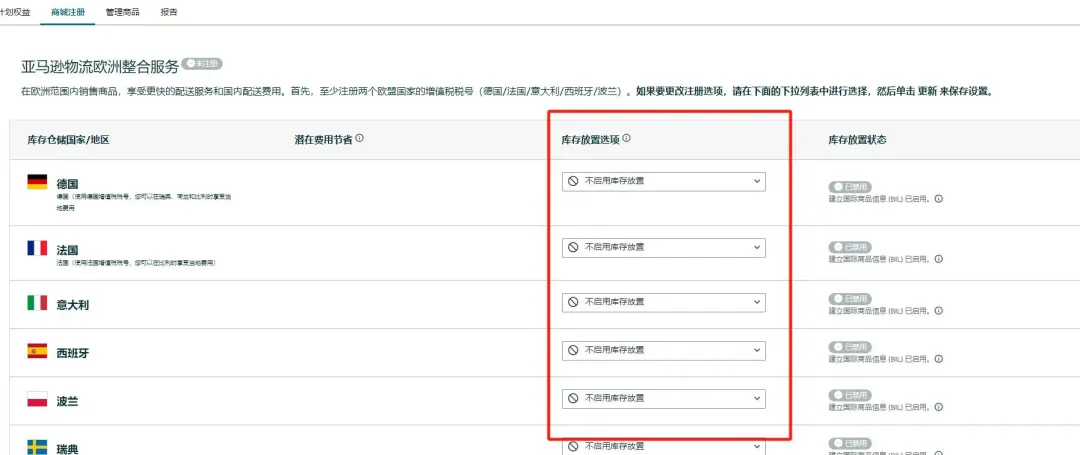
Task: Click the prohibited icon in 西班牙 dropdown
Action: click(573, 350)
